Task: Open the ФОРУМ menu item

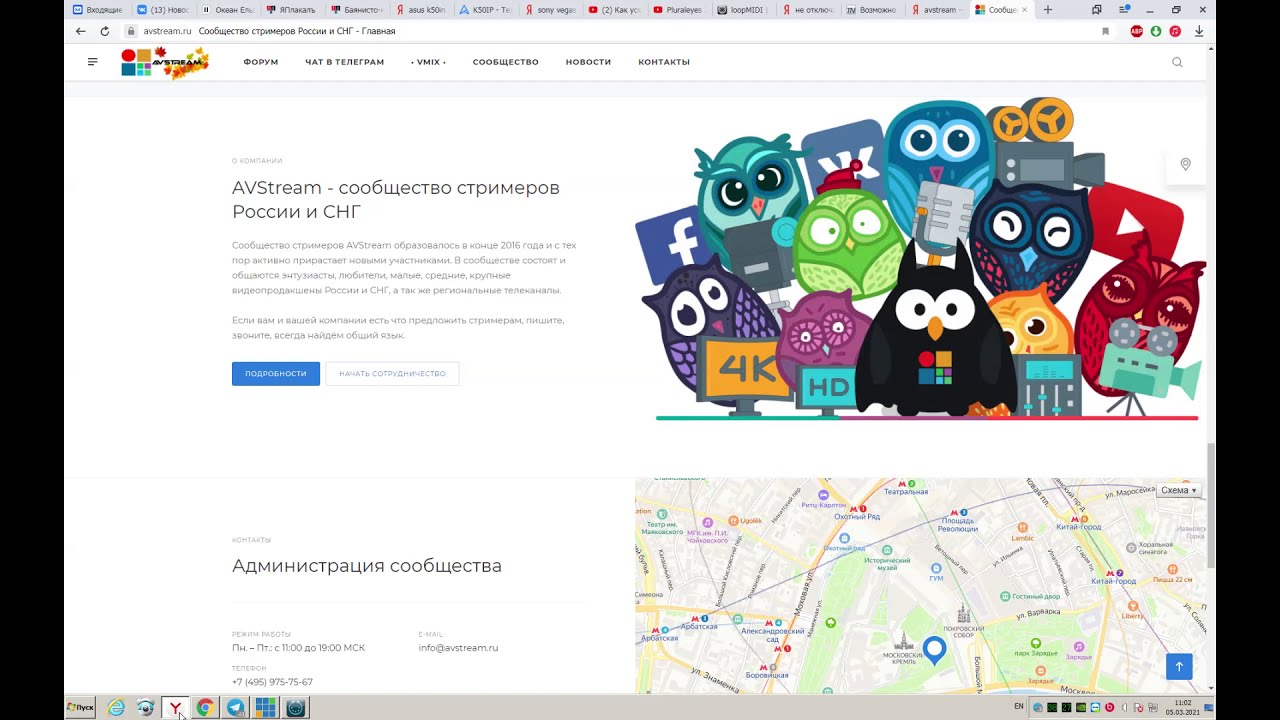Action: point(261,62)
